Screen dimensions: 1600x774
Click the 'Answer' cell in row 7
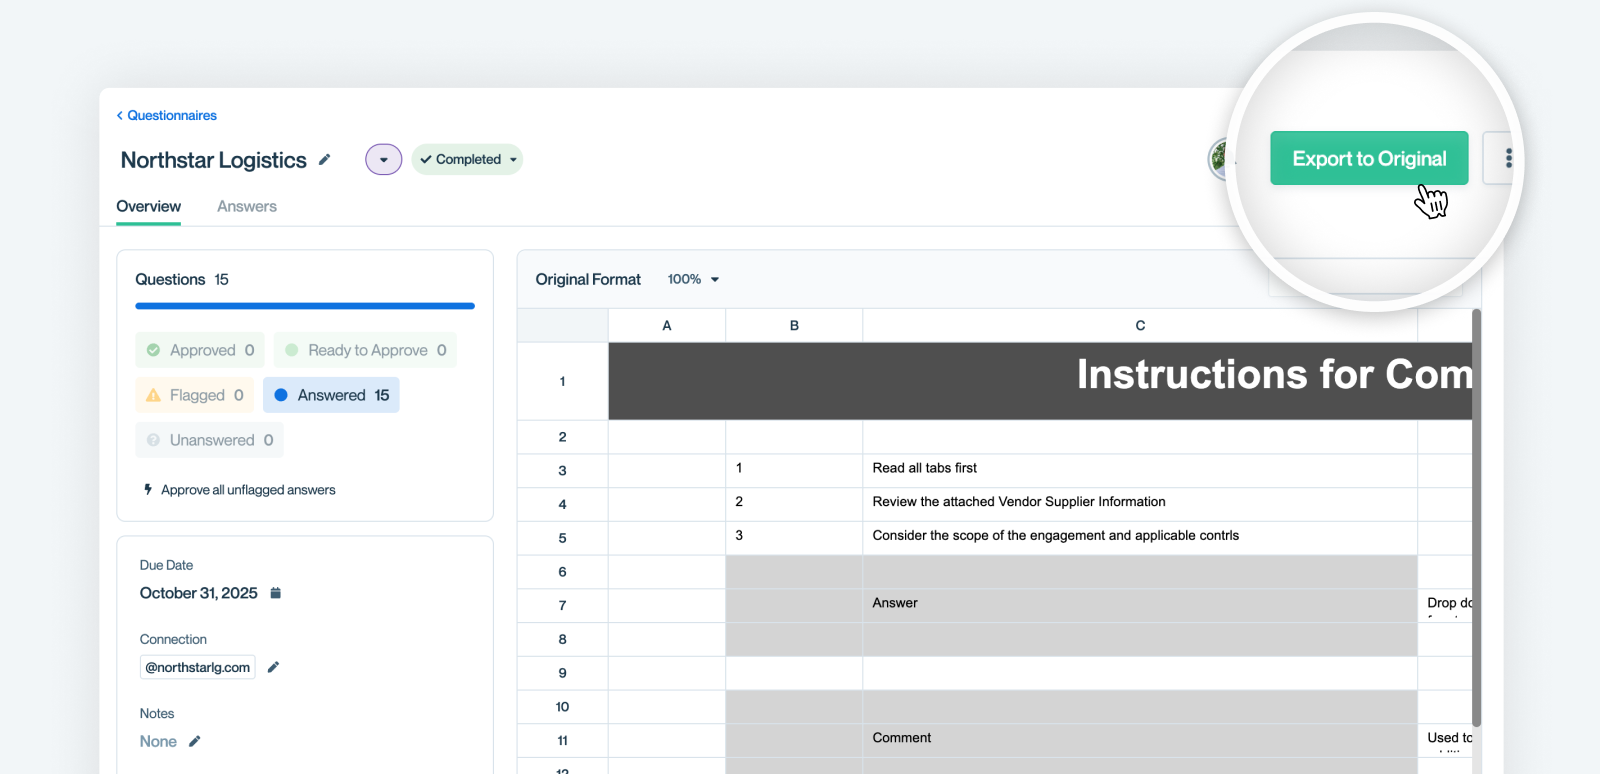coord(1140,606)
